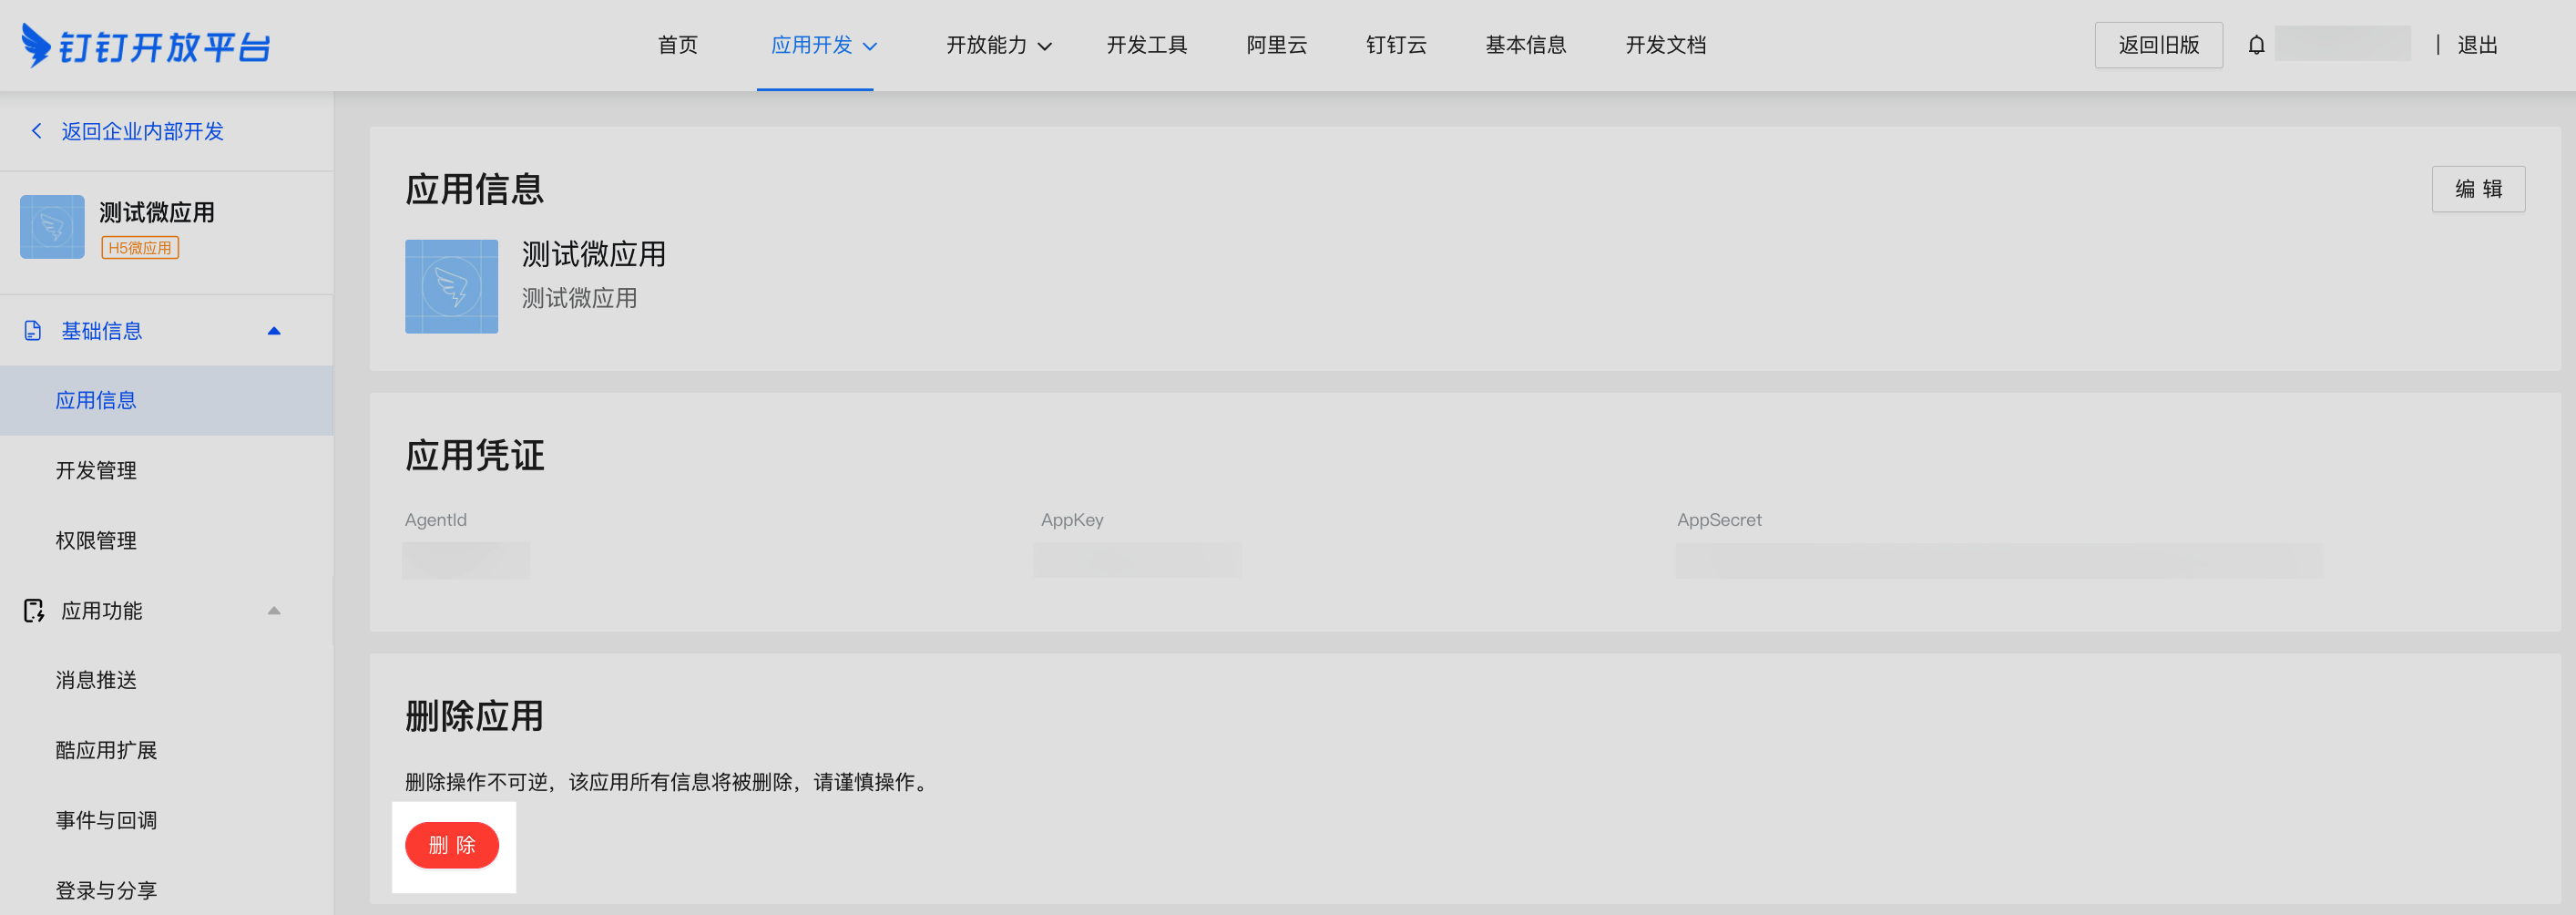The height and width of the screenshot is (915, 2576).
Task: Click the 返回企业内部开发 link
Action: 142,131
